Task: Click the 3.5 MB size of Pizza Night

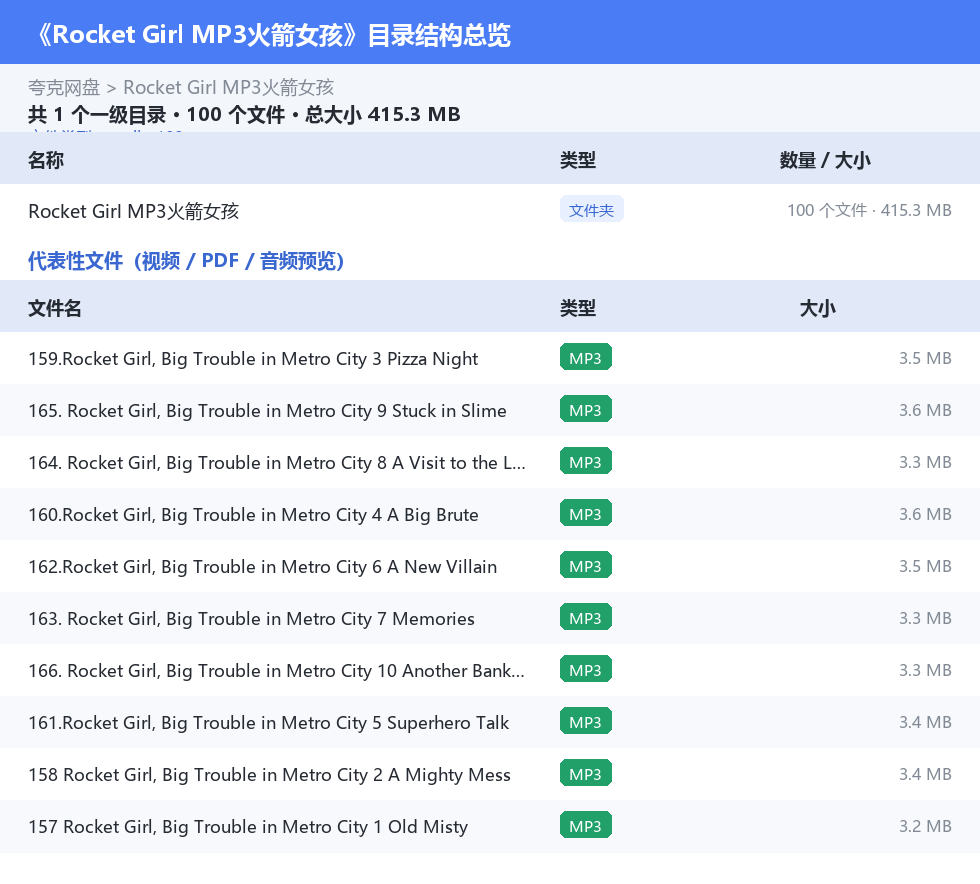Action: tap(925, 359)
